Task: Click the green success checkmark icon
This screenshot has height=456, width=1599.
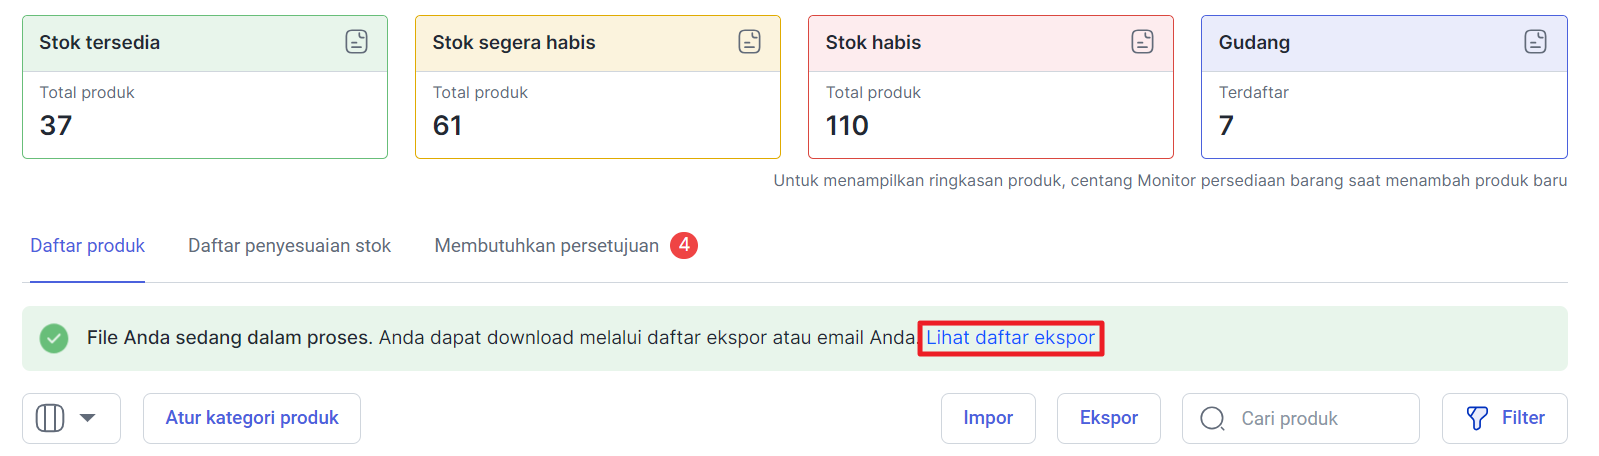Action: point(54,339)
